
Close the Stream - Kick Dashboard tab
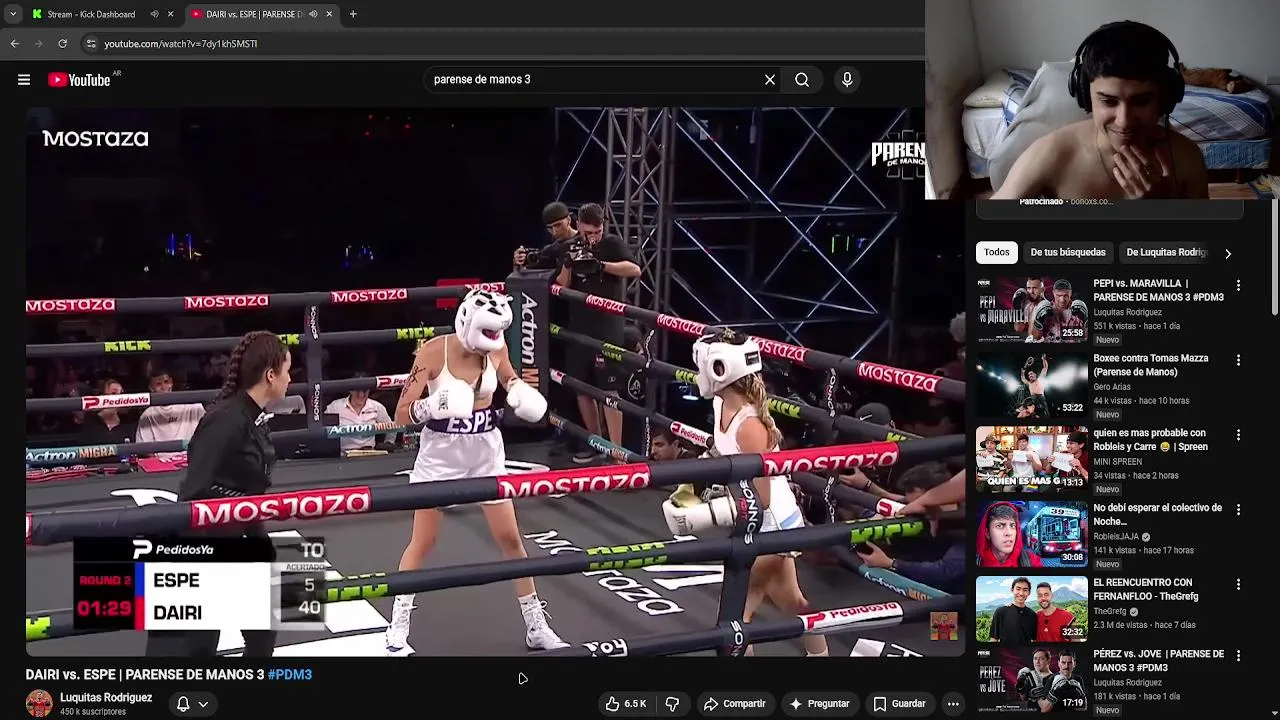(170, 14)
